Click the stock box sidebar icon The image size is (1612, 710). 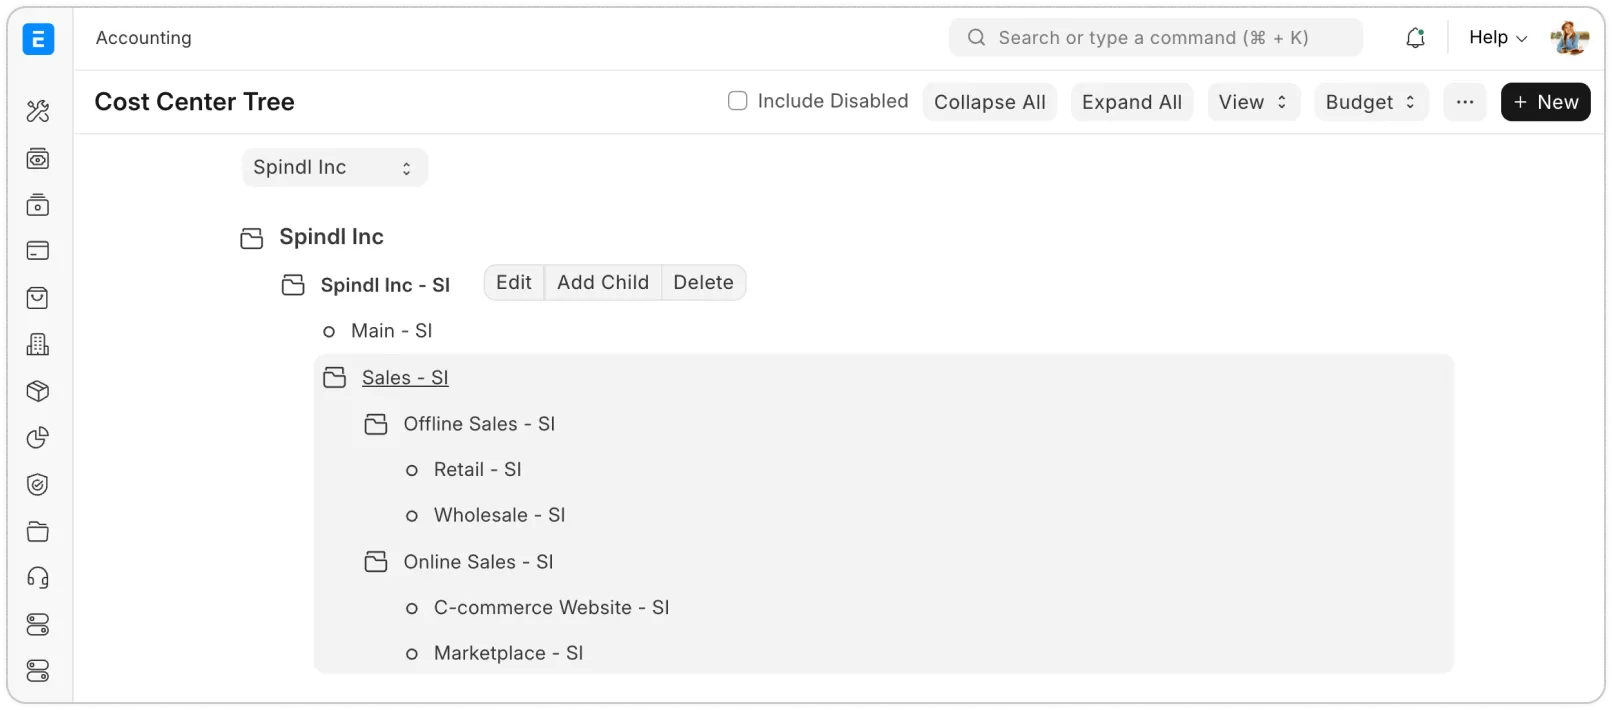tap(38, 391)
